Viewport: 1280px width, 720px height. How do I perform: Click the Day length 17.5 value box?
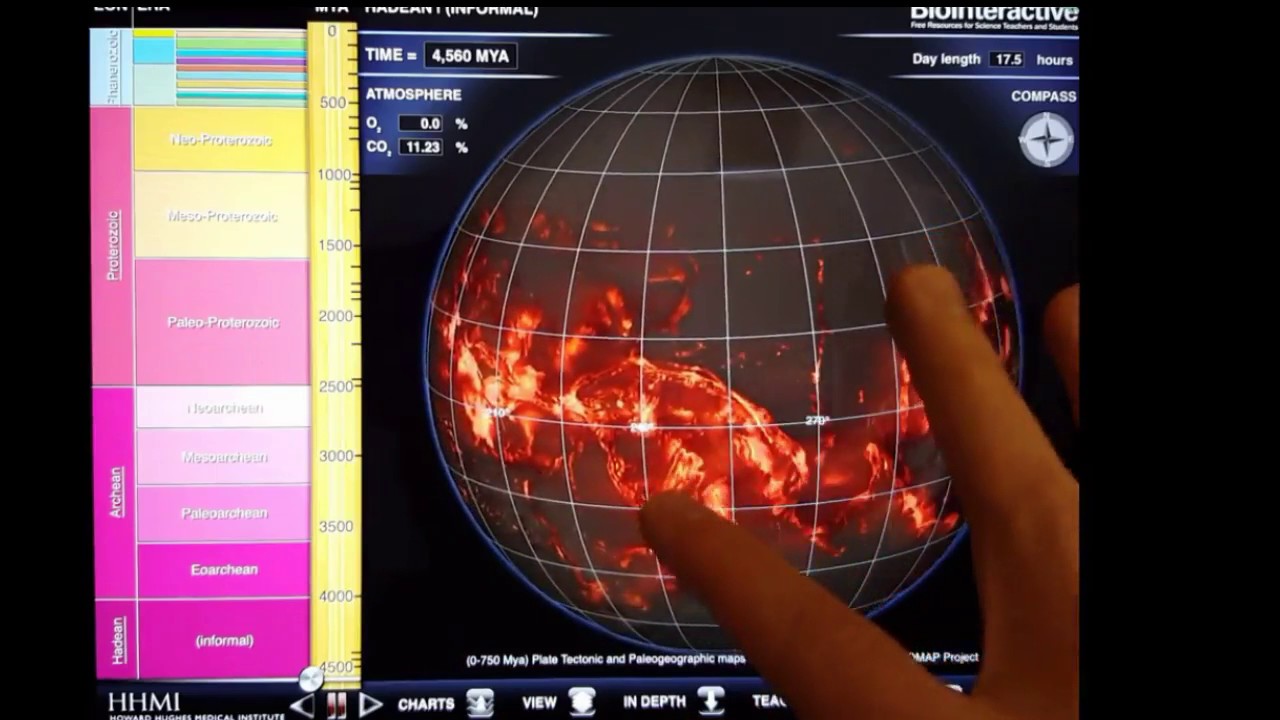coord(1007,59)
